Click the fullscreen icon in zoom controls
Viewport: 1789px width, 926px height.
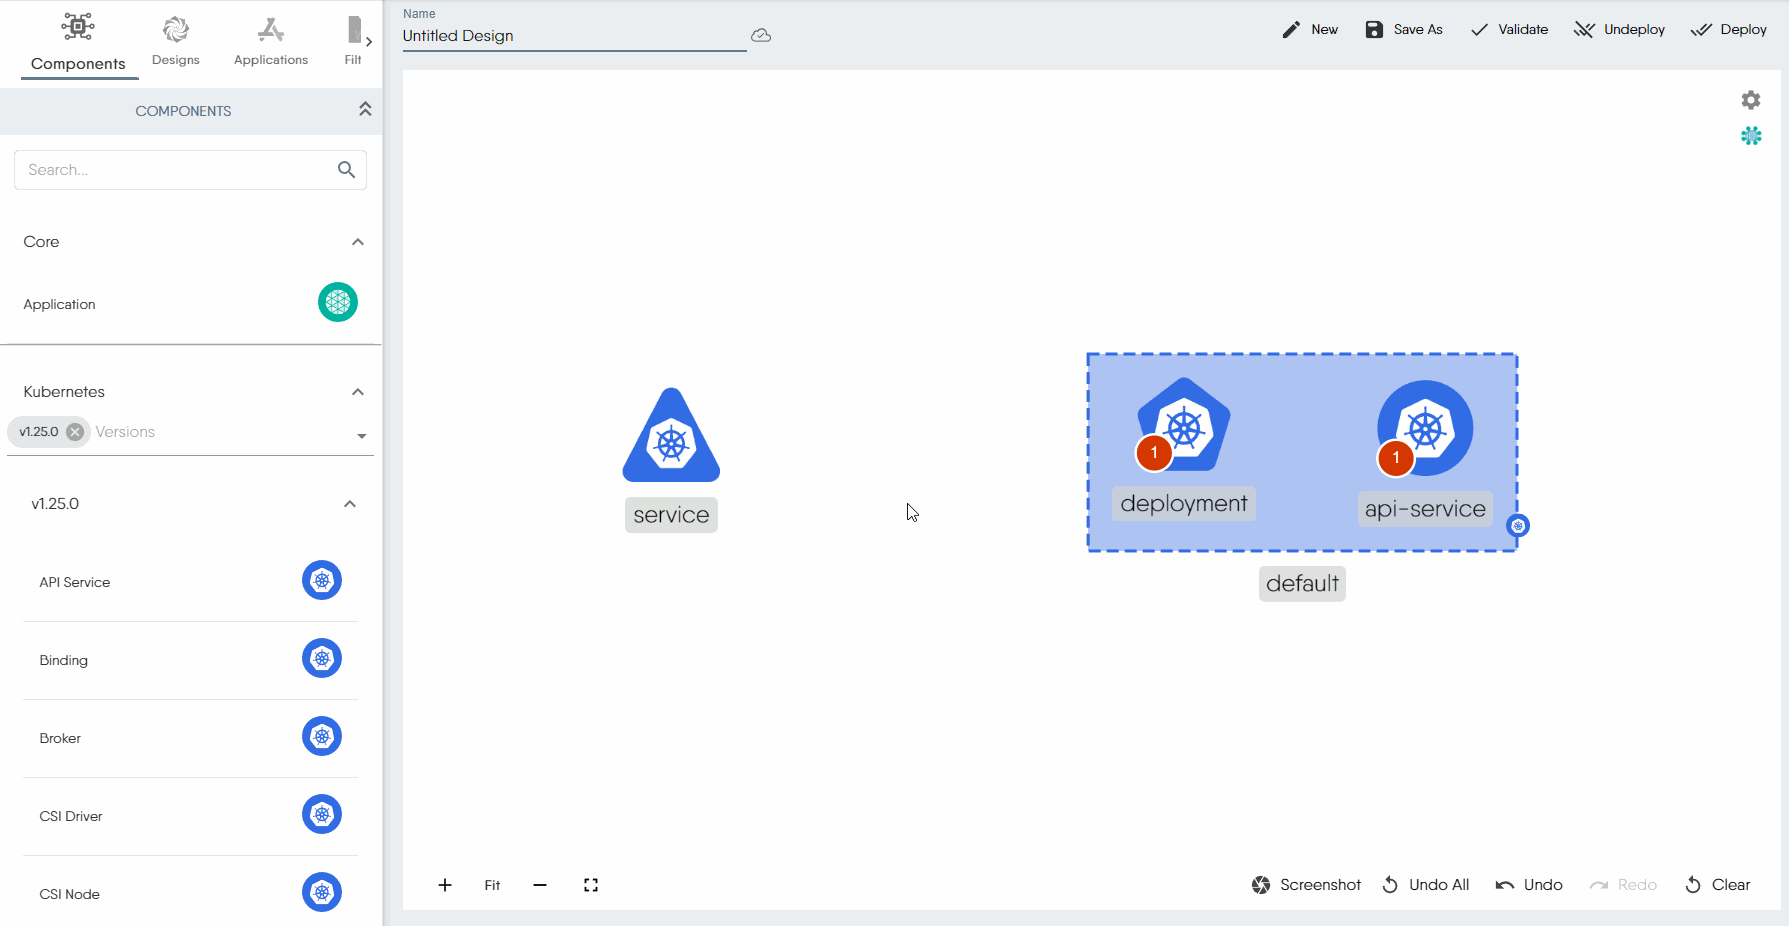(591, 885)
